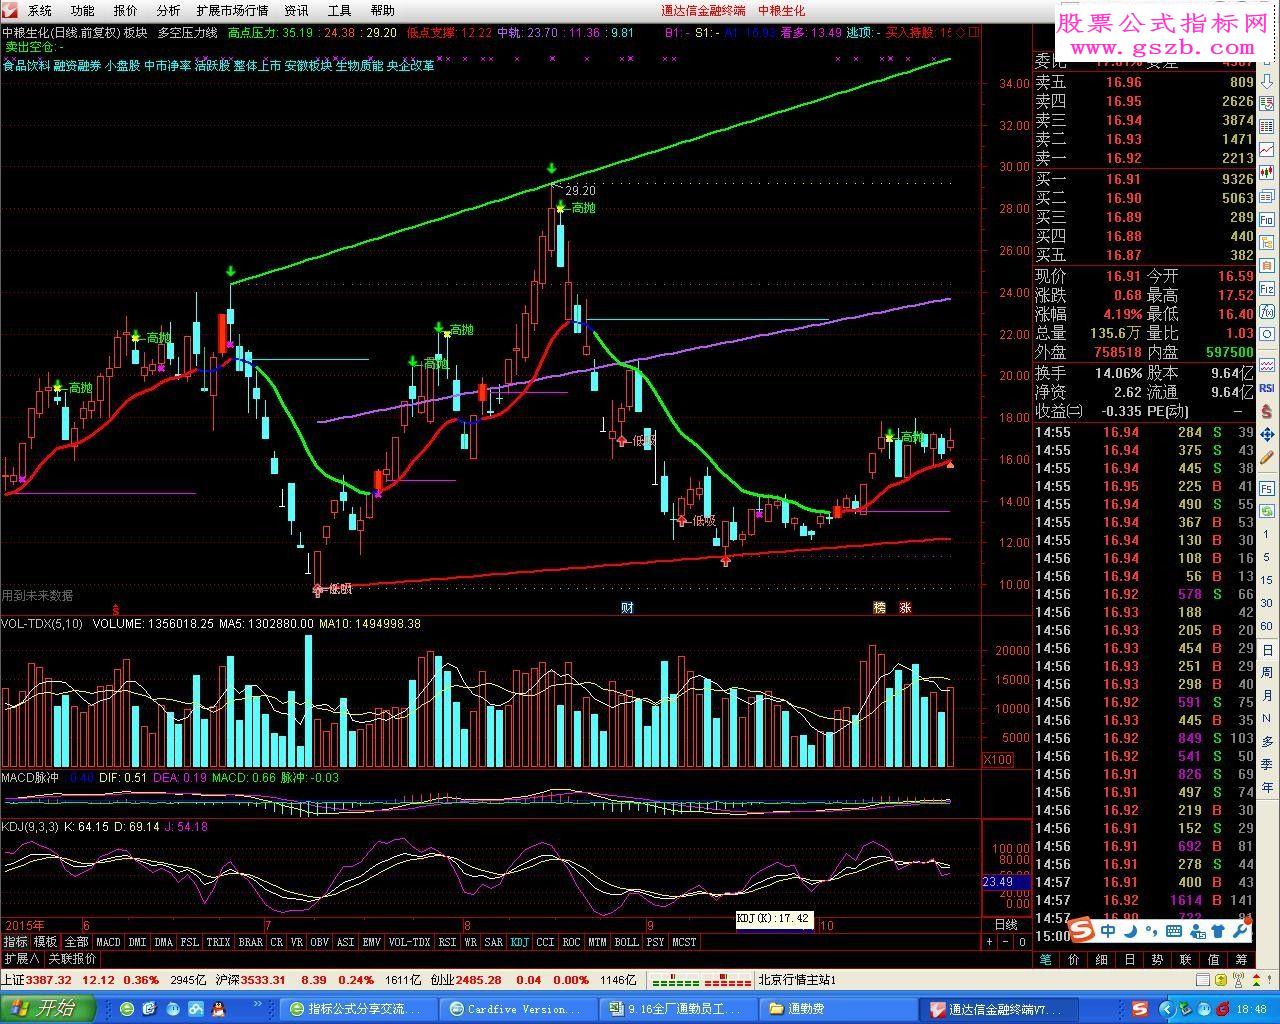Open the 功能 menu
This screenshot has width=1280, height=1024.
click(83, 10)
